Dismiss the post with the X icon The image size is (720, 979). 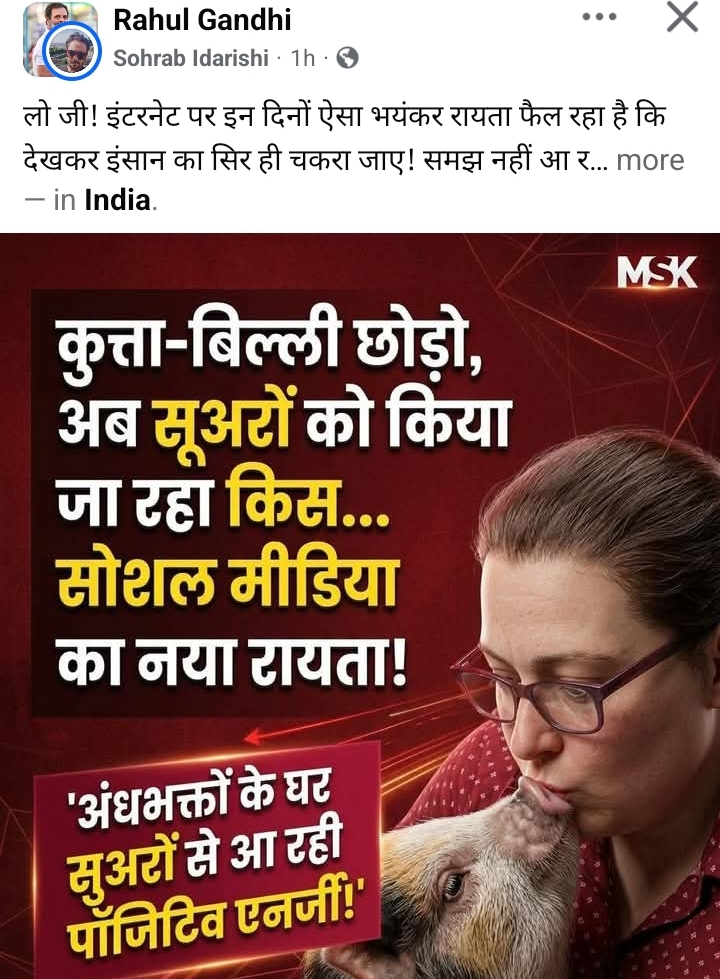click(x=682, y=17)
